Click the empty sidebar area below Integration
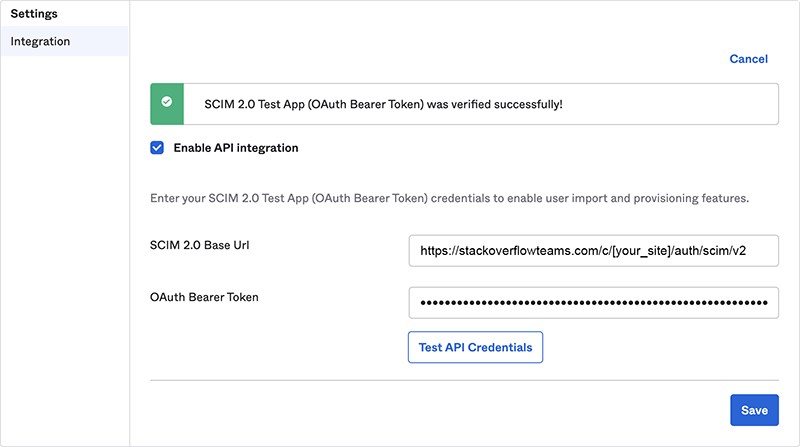The width and height of the screenshot is (800, 447). coord(64,250)
